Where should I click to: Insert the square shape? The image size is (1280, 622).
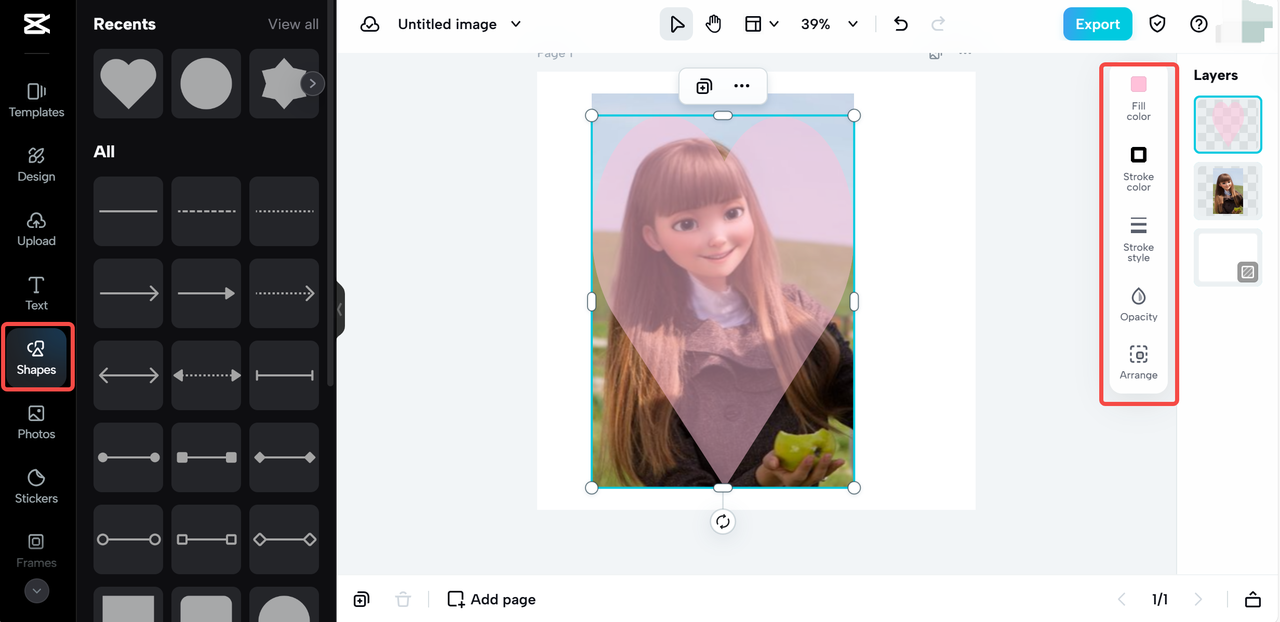click(128, 604)
